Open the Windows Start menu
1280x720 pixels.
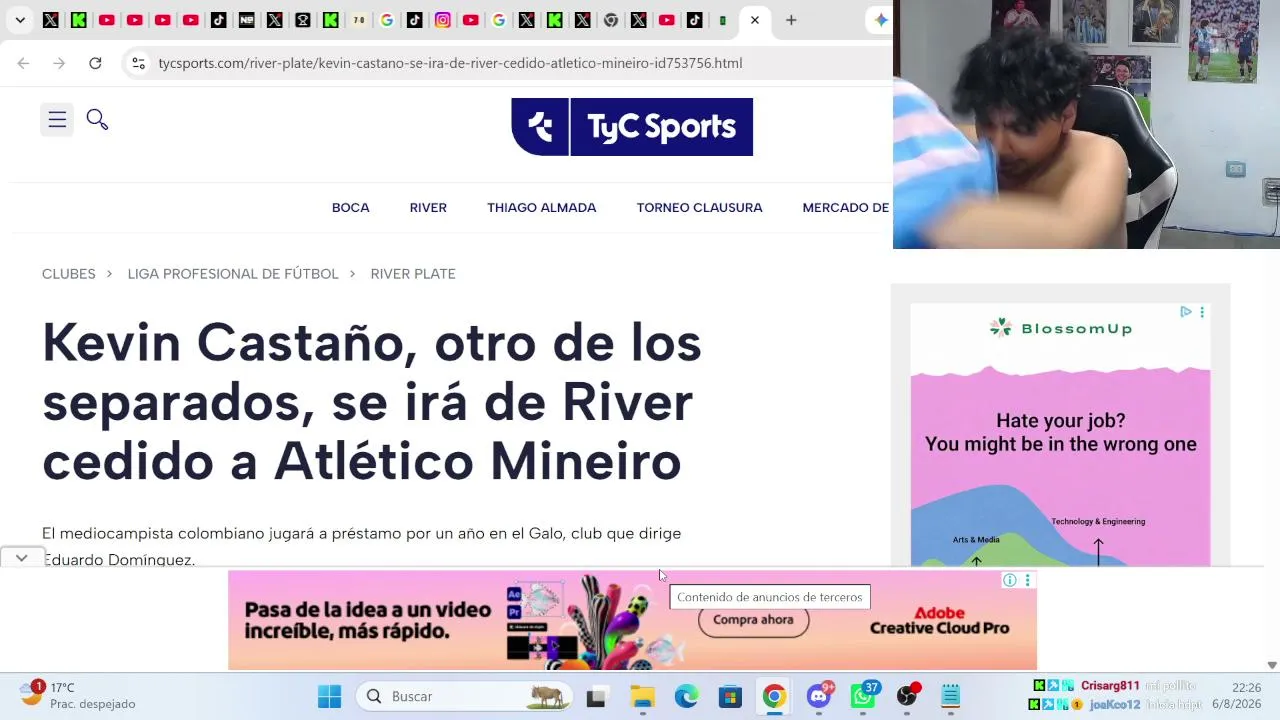[329, 696]
